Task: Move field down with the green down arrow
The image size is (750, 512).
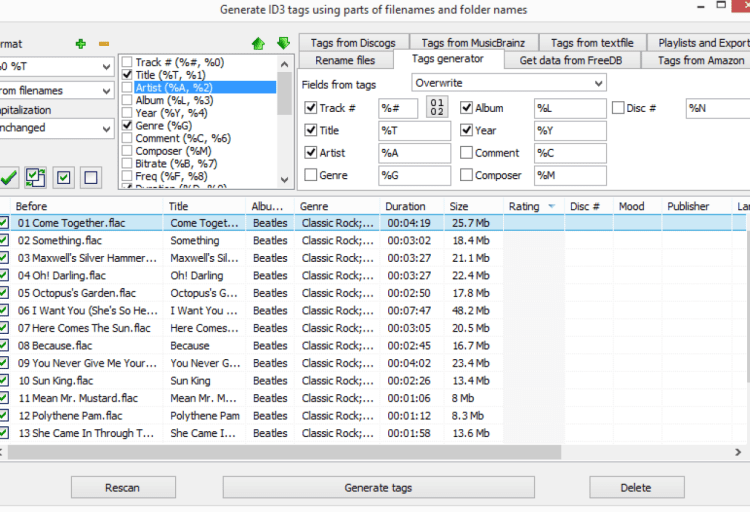Action: coord(283,44)
